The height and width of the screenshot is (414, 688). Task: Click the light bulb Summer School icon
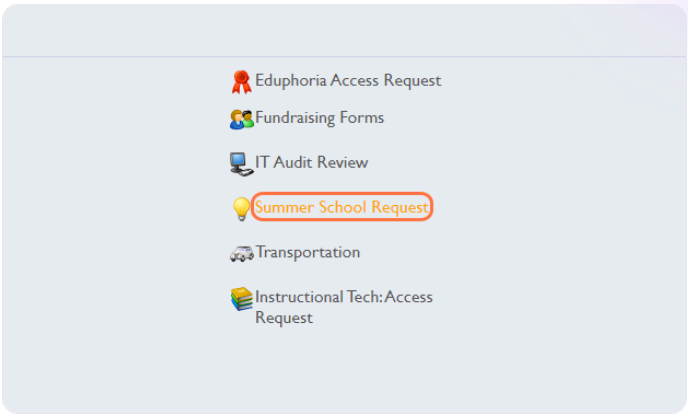coord(241,209)
